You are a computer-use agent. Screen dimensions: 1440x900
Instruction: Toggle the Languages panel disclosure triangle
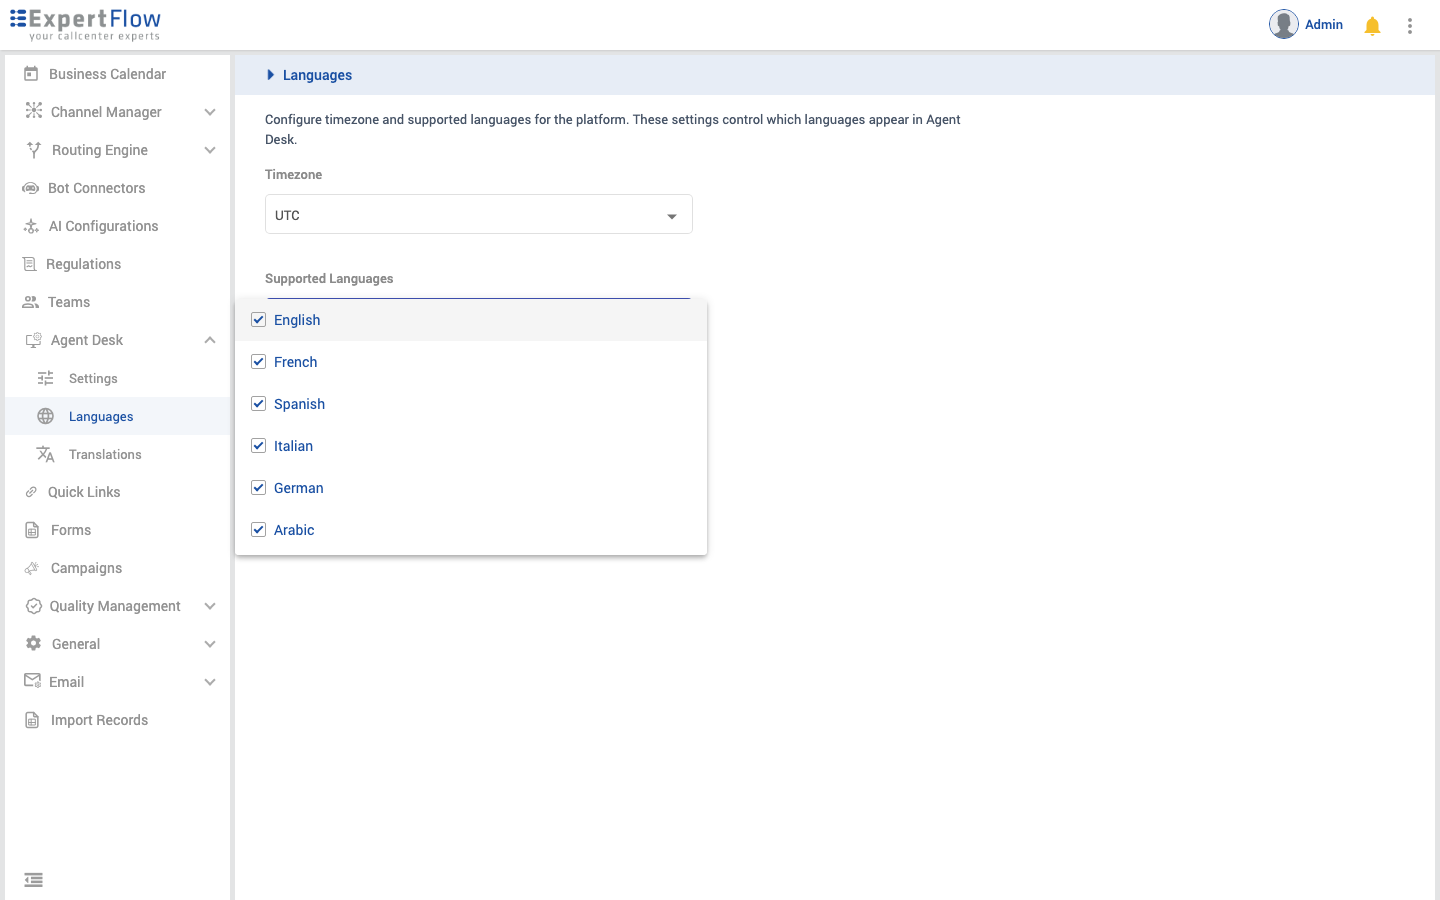[x=270, y=75]
